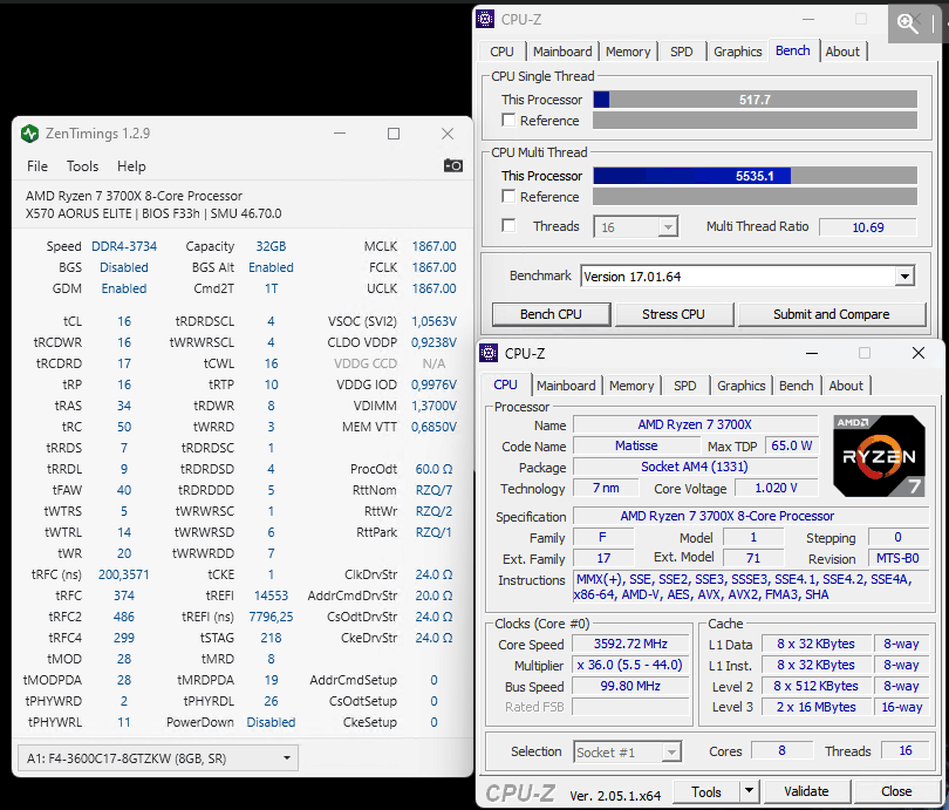Open Graphics tab in lower CPU-Z window

pyautogui.click(x=741, y=386)
